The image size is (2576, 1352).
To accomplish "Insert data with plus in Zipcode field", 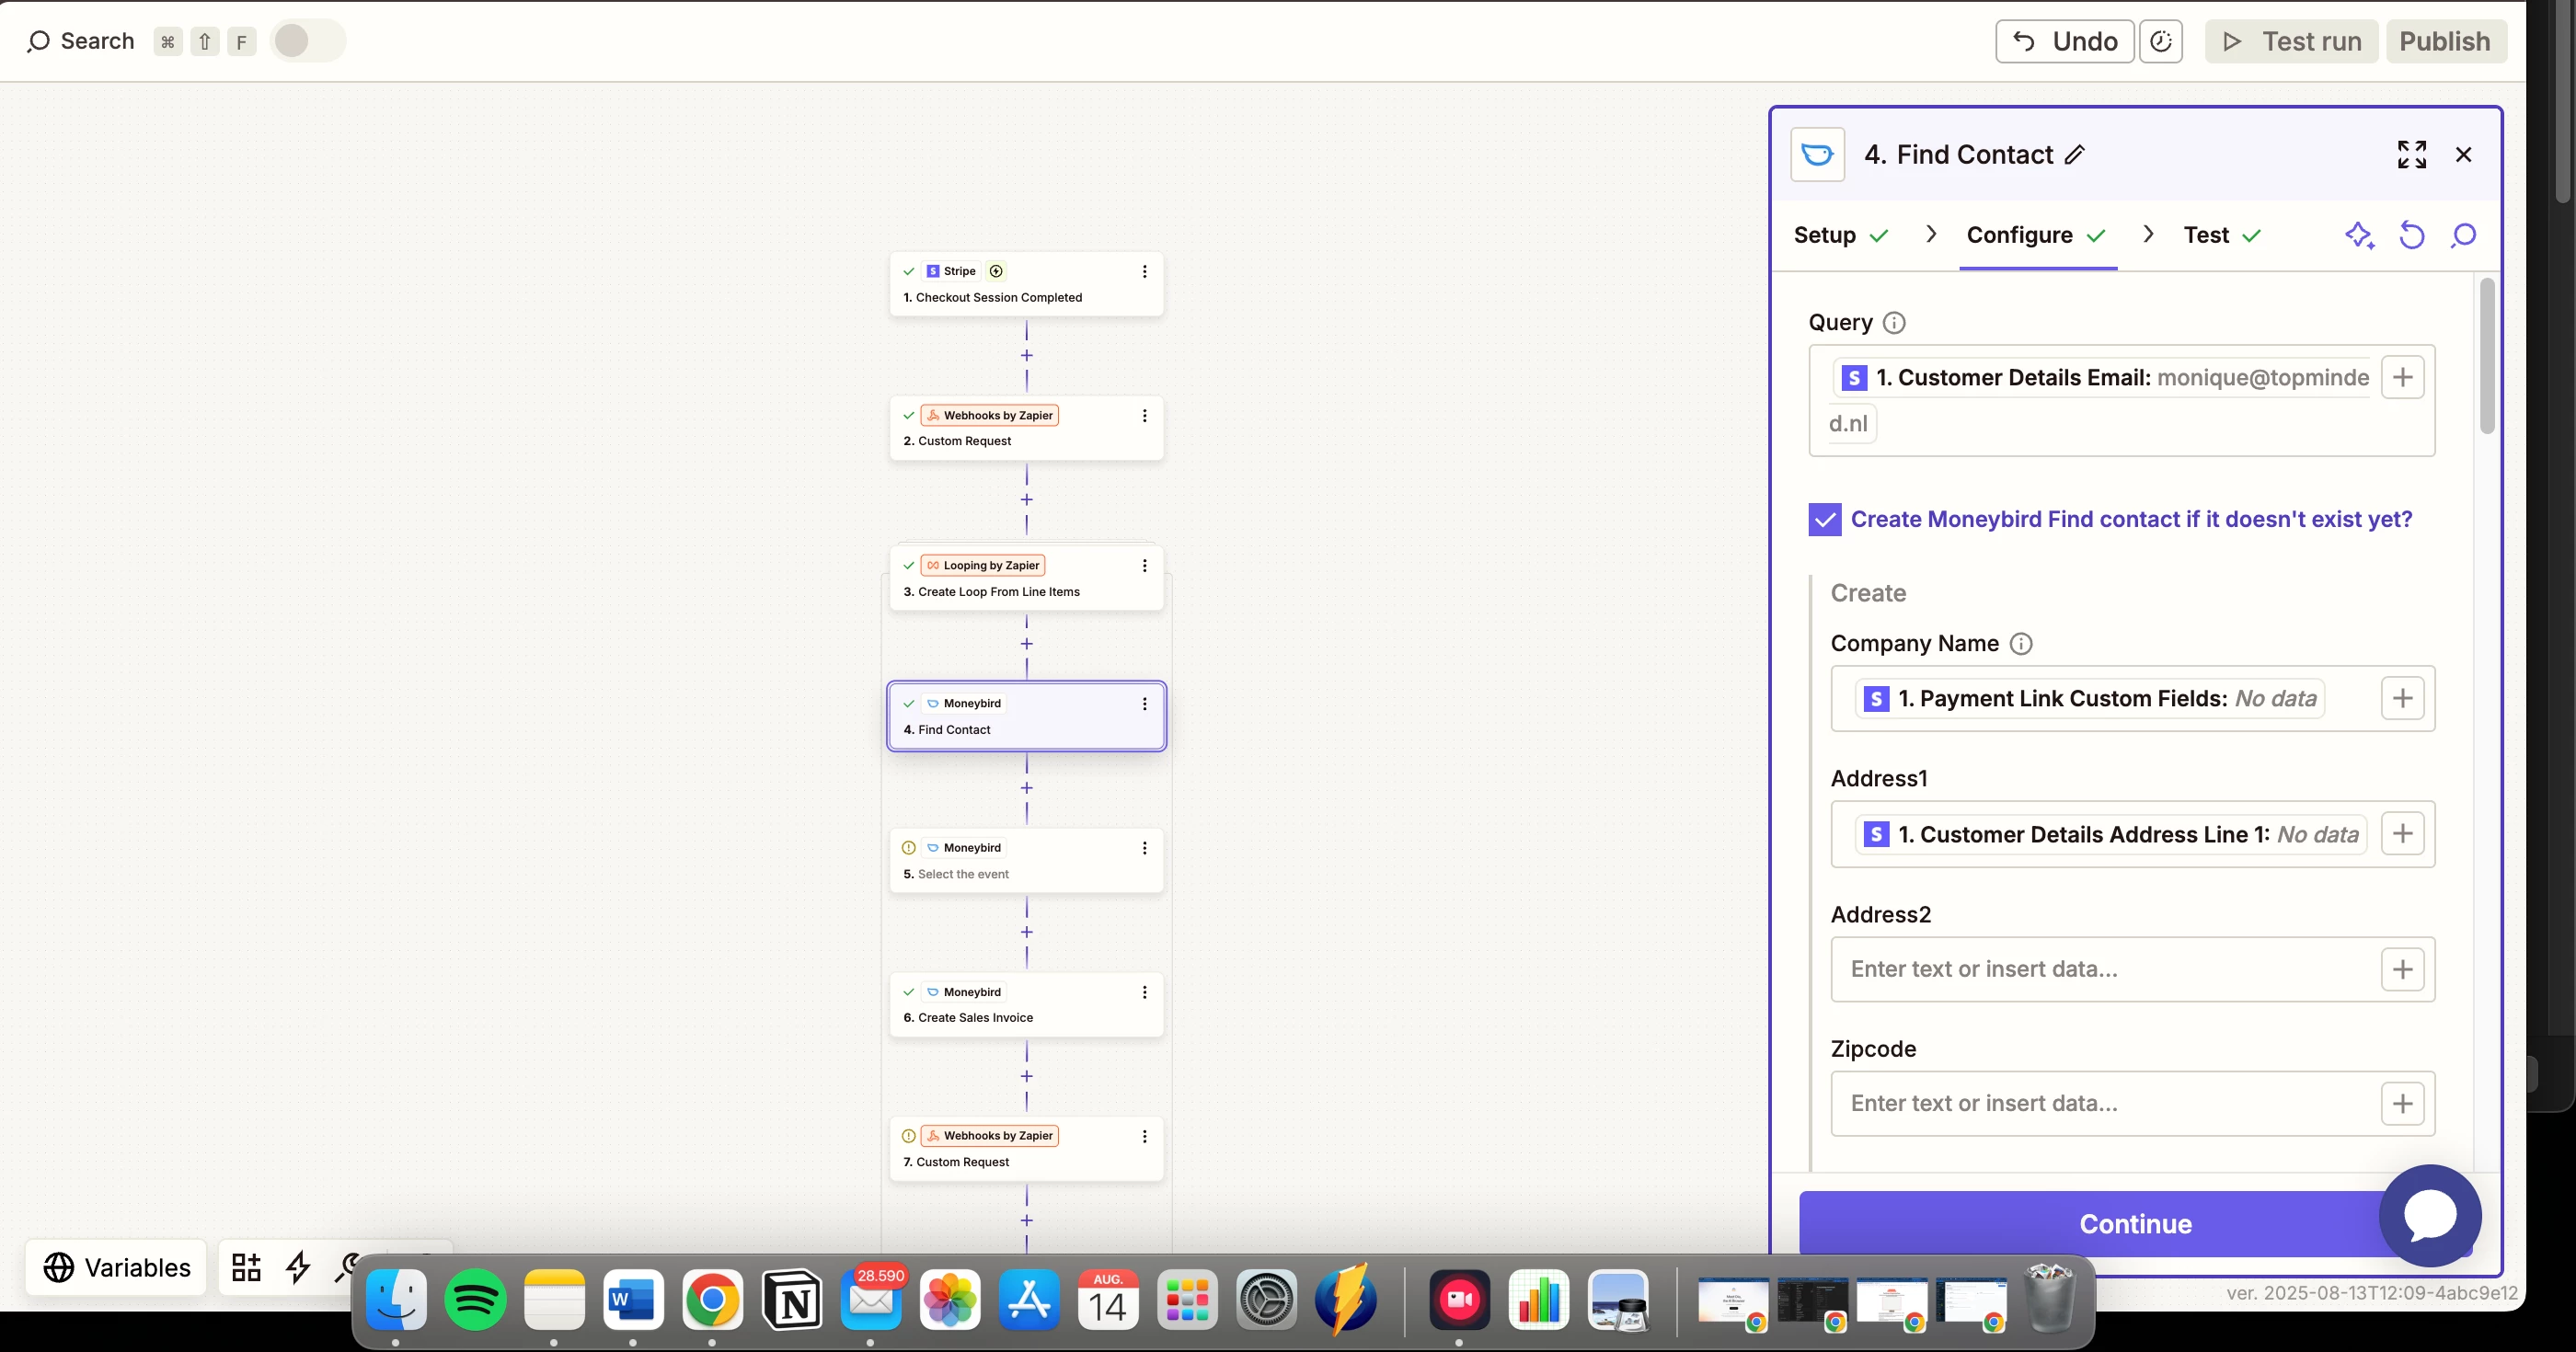I will [x=2402, y=1103].
